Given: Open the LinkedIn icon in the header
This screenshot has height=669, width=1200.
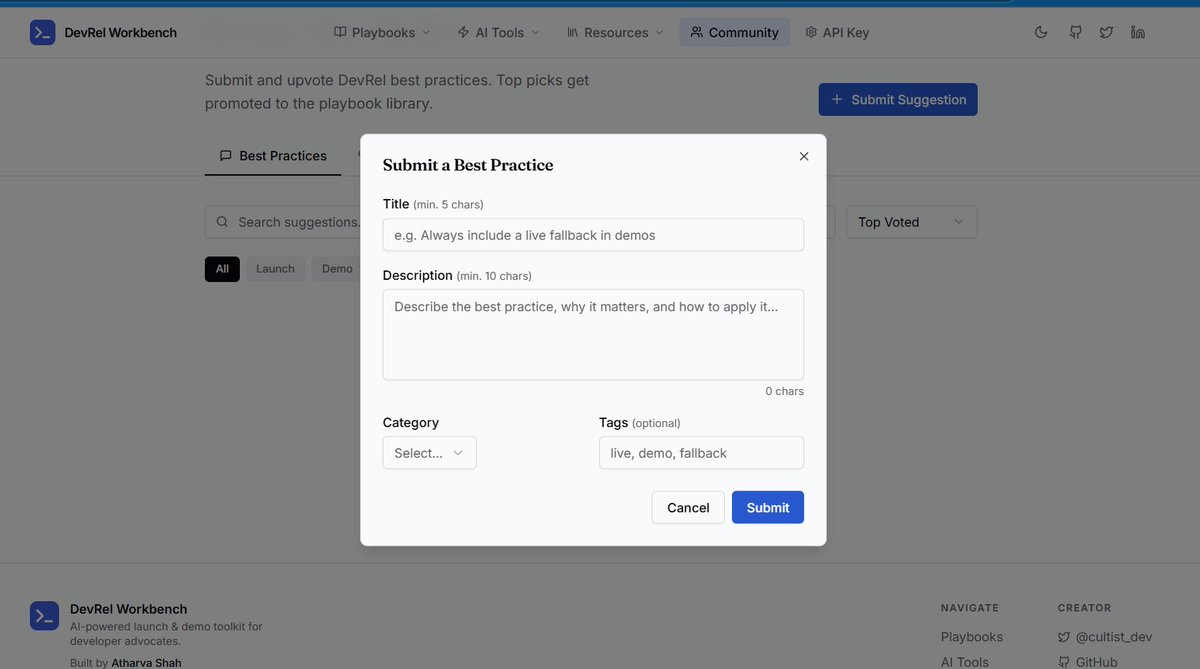Looking at the screenshot, I should (x=1138, y=32).
